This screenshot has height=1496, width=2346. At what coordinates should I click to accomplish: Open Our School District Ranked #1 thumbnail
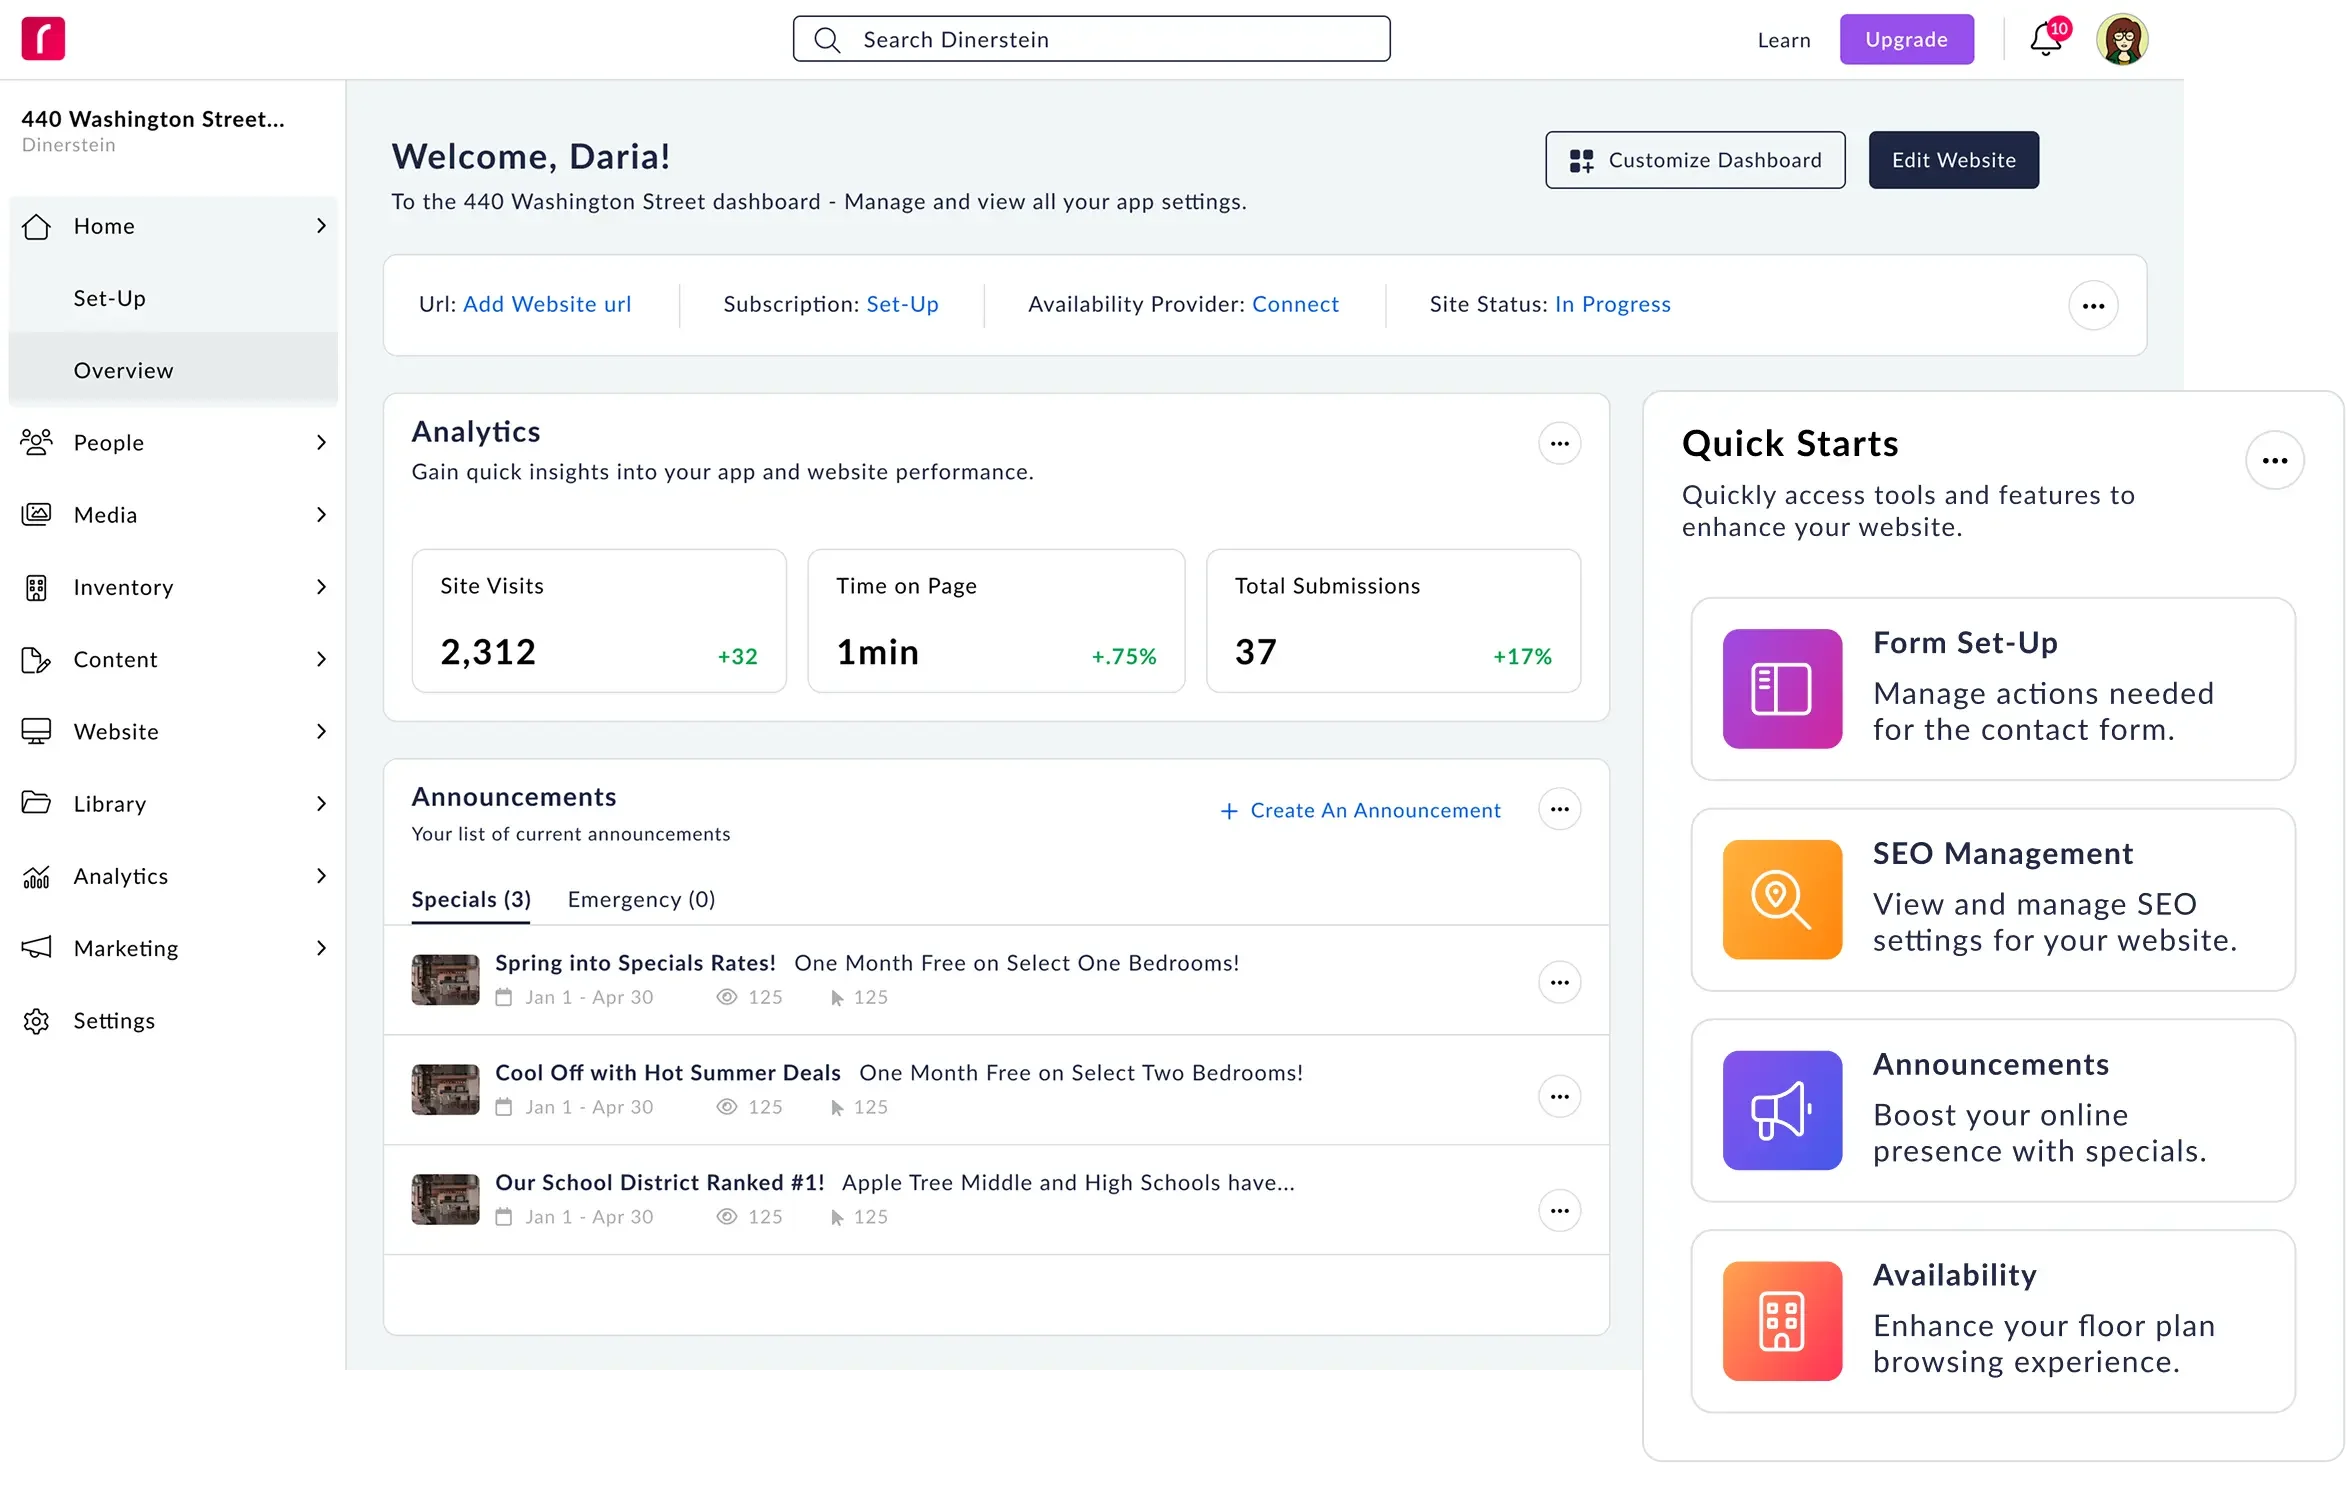click(445, 1200)
